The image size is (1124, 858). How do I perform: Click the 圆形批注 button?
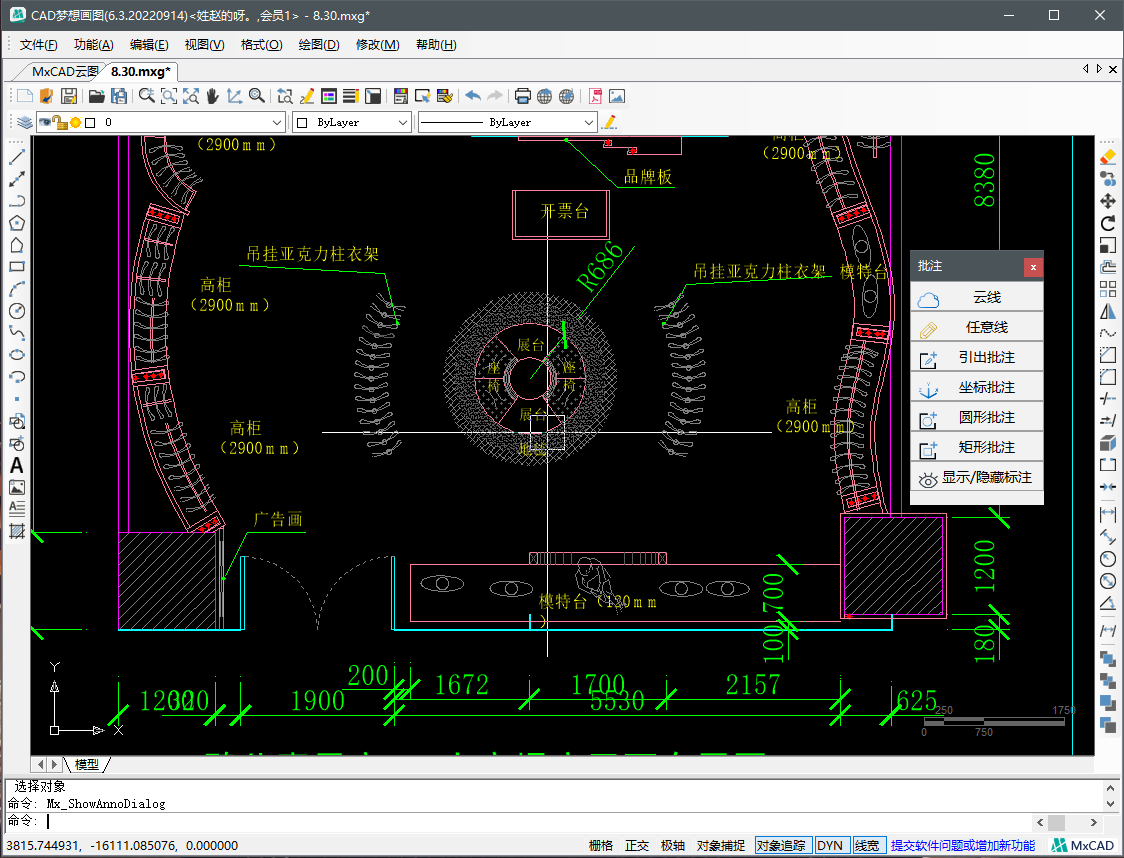976,418
